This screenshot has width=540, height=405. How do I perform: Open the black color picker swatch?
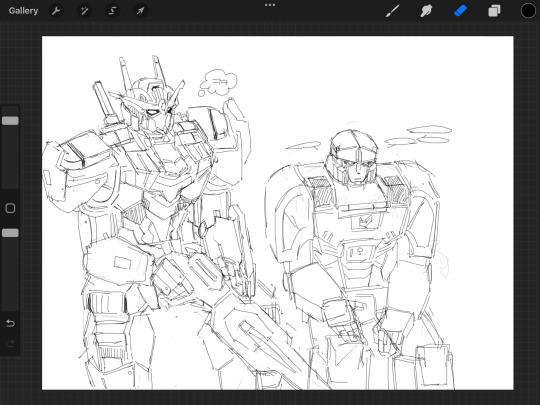point(528,11)
